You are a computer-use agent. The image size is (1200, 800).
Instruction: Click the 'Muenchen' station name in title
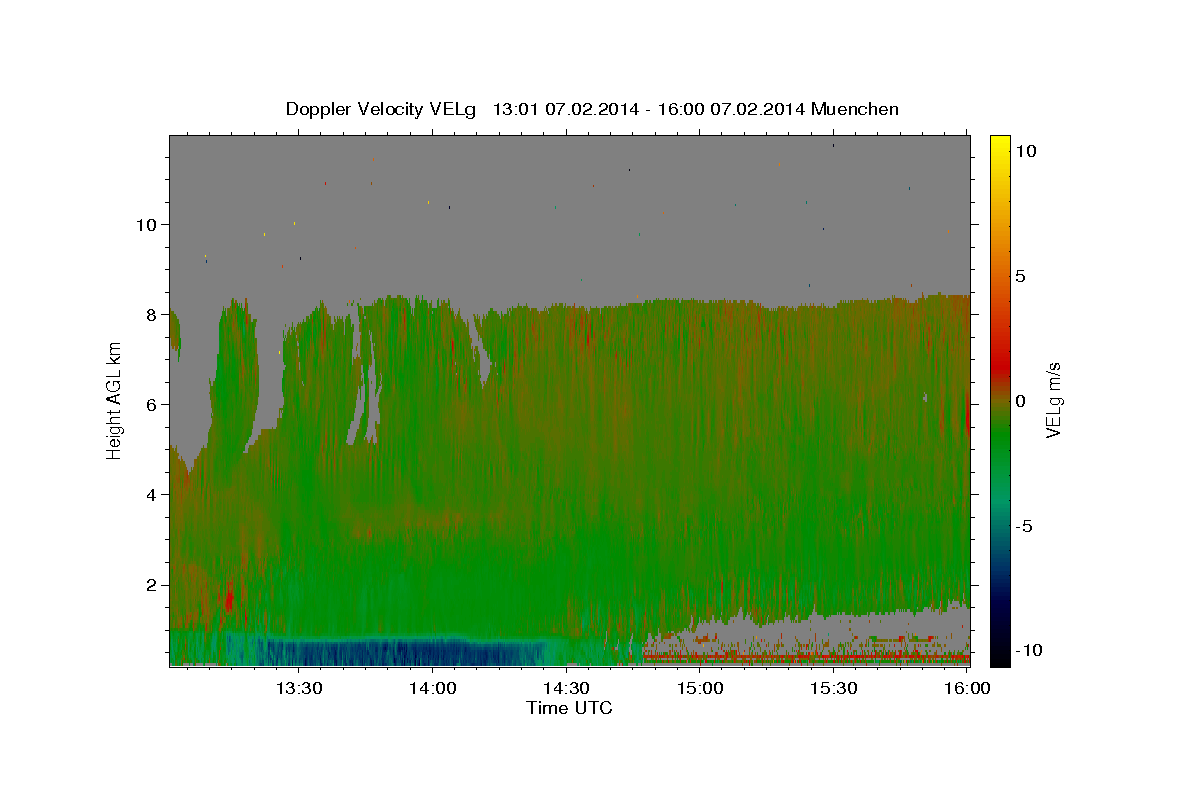point(855,109)
